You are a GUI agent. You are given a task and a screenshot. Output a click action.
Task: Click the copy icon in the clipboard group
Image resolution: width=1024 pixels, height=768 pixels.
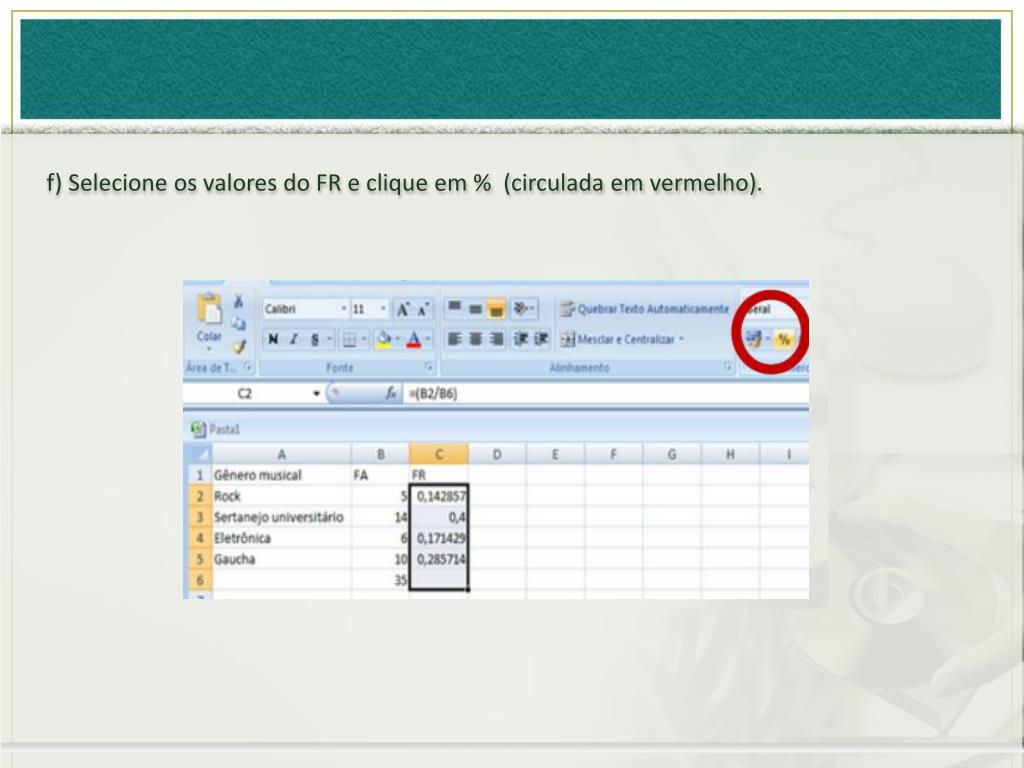(239, 323)
